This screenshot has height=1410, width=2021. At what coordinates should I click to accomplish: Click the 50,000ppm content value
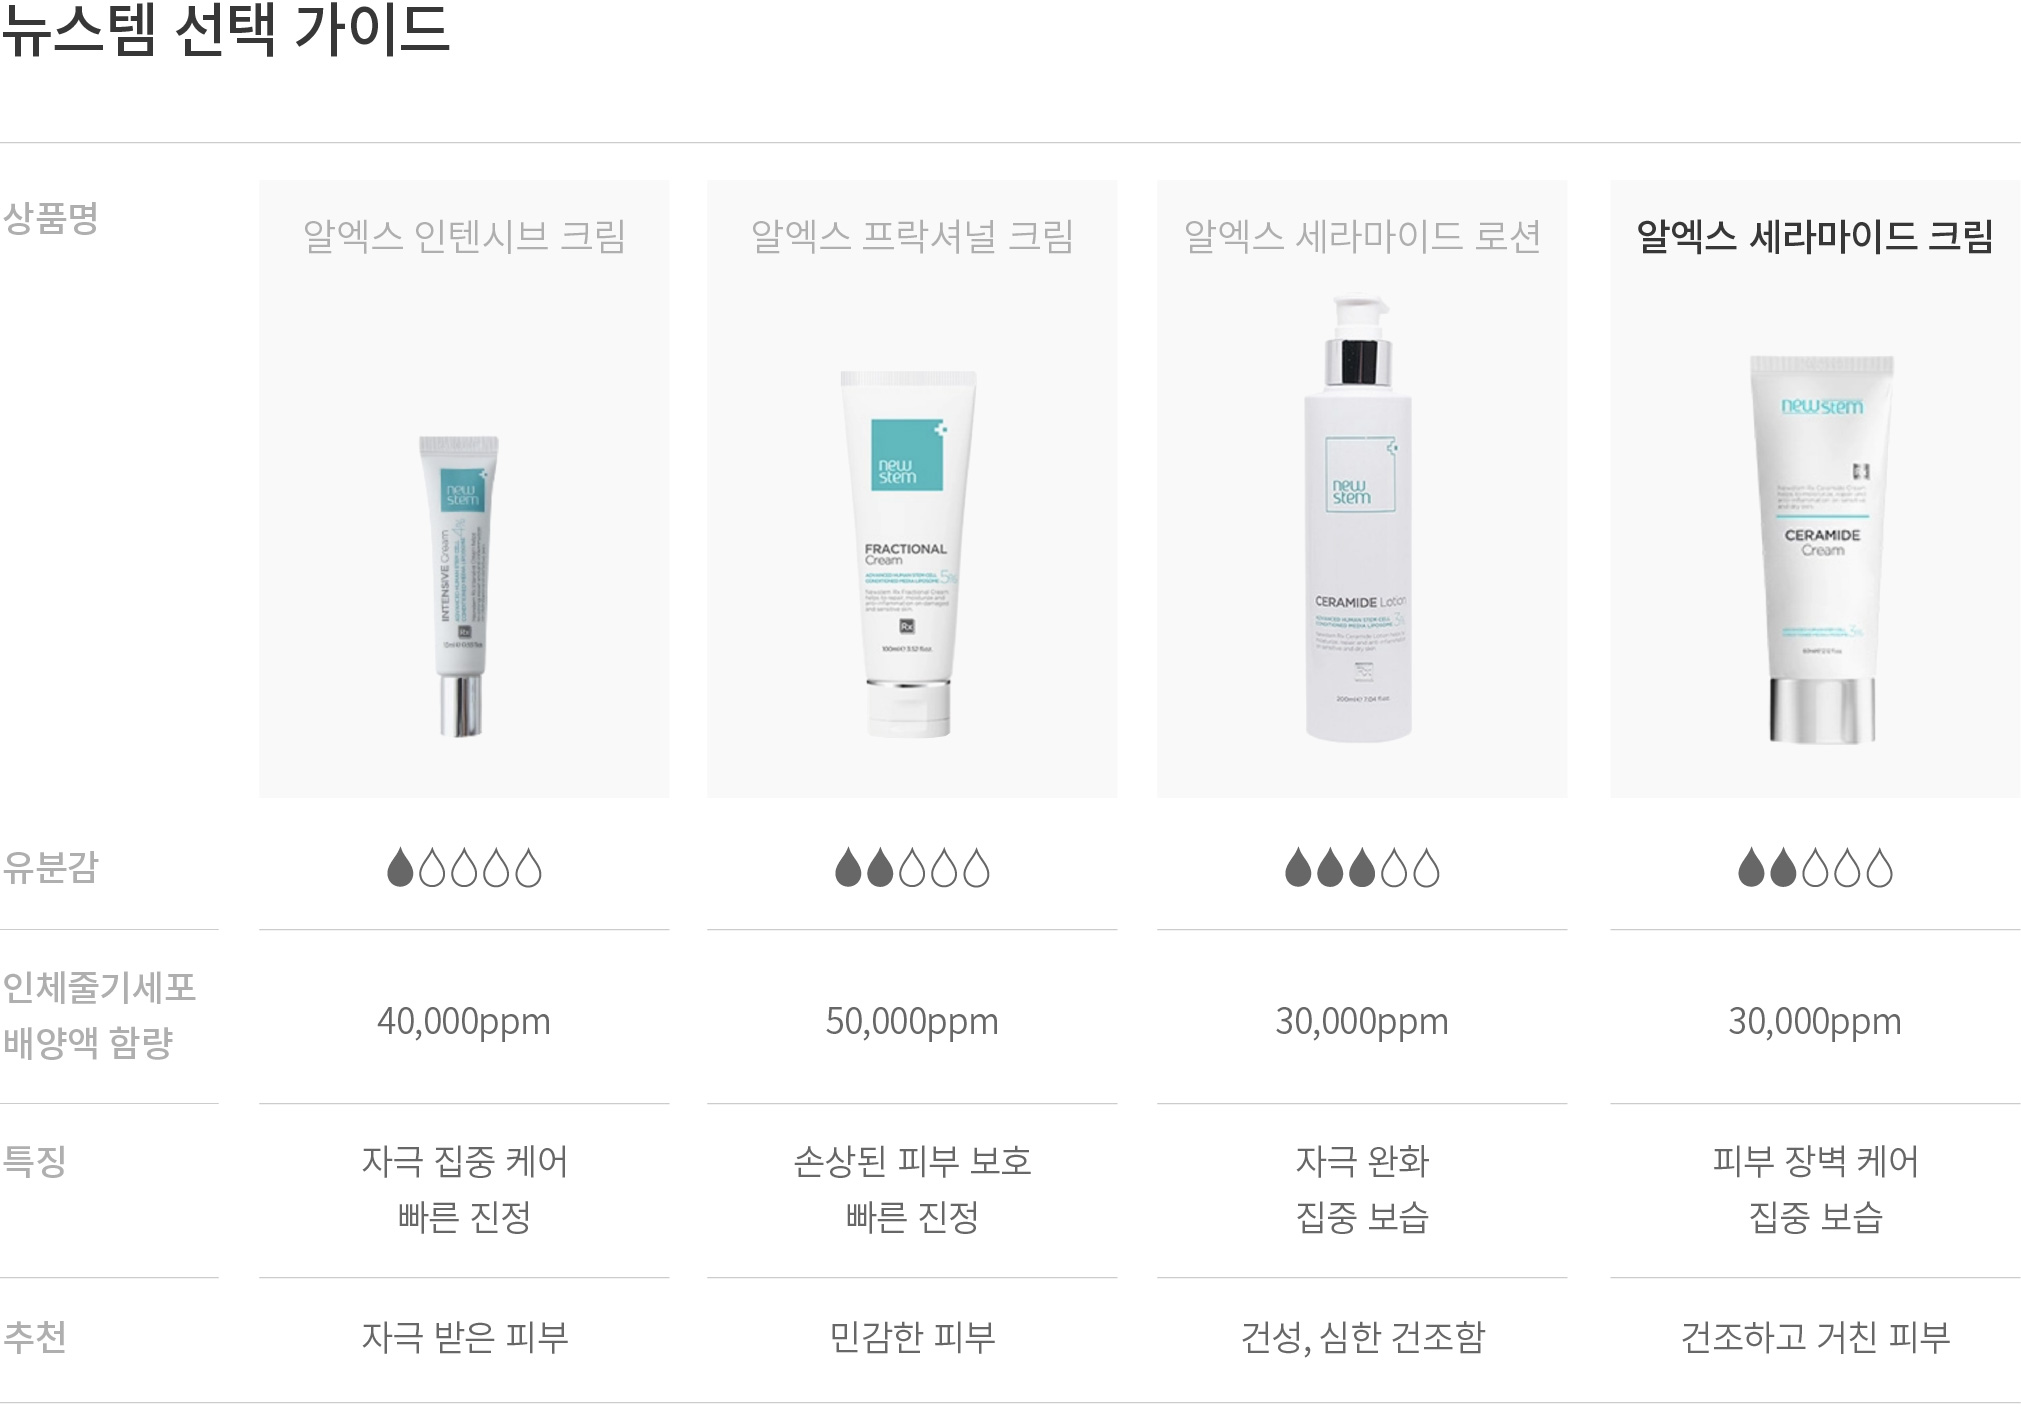(x=912, y=1022)
